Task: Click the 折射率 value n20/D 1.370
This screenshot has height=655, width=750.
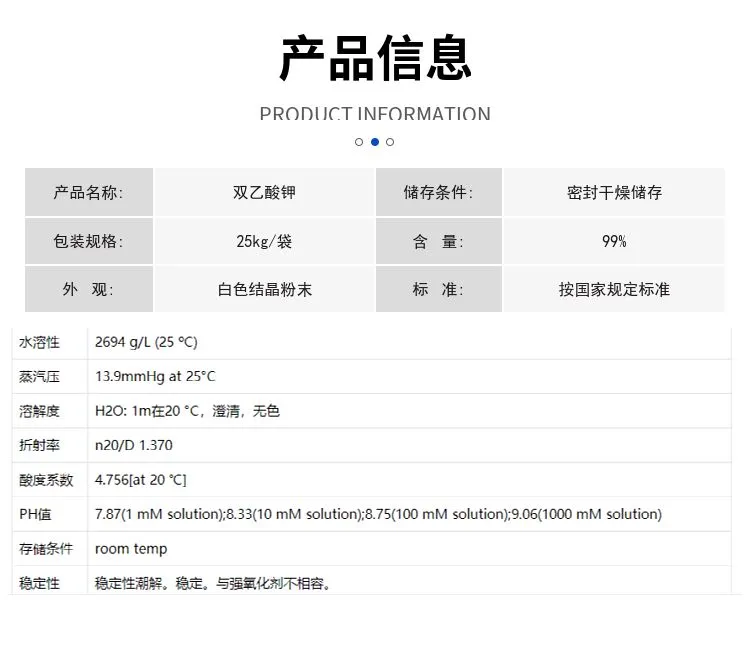Action: pyautogui.click(x=133, y=445)
